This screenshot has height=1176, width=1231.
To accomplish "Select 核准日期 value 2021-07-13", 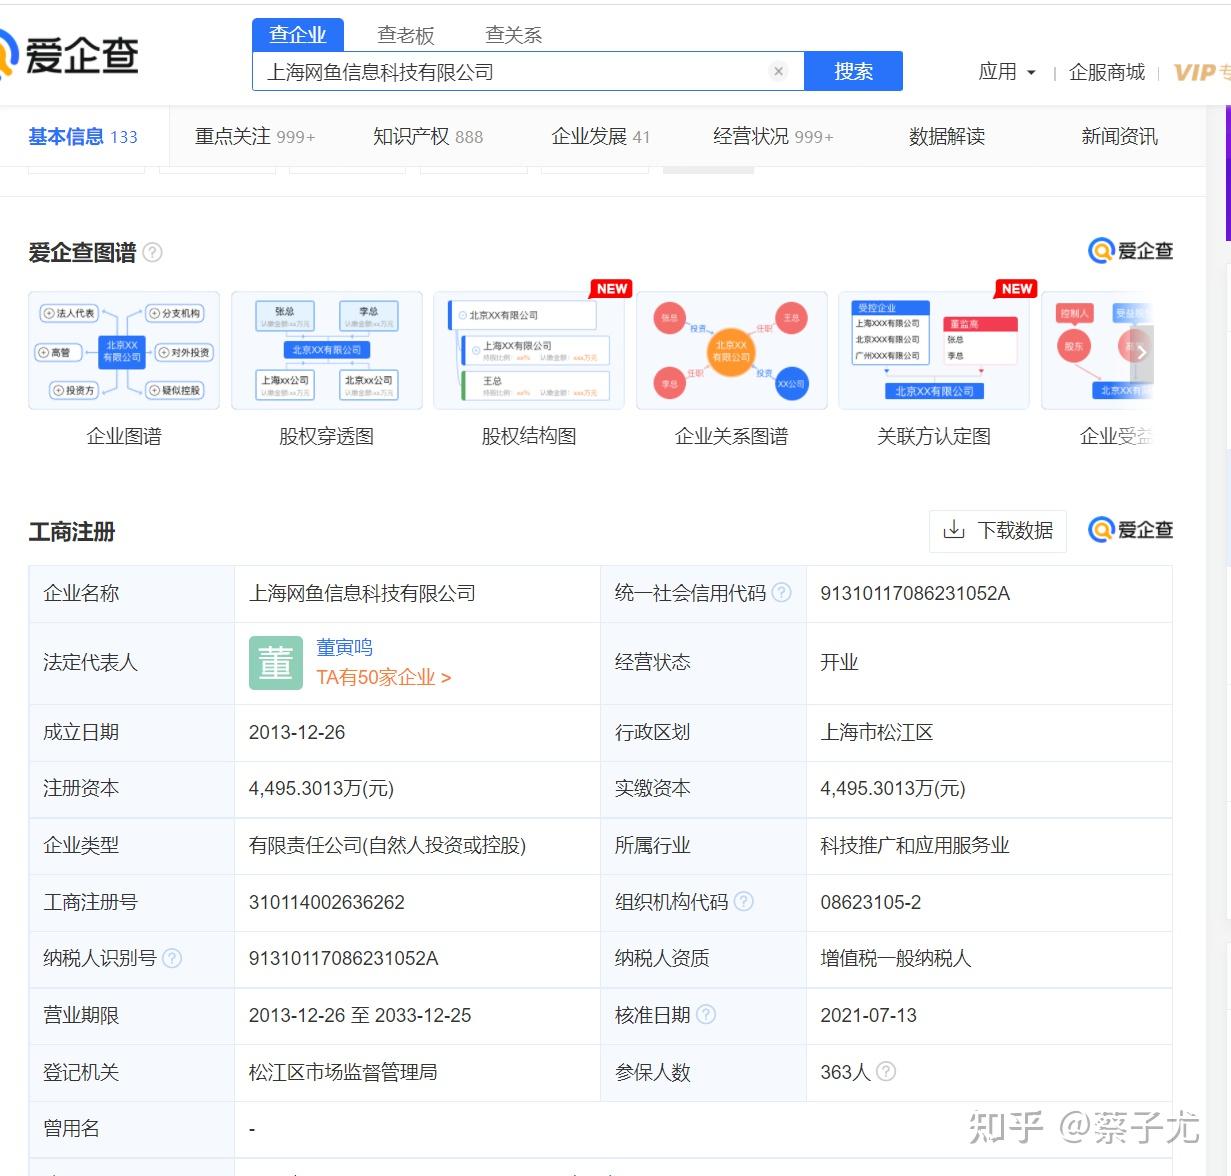I will [869, 1015].
